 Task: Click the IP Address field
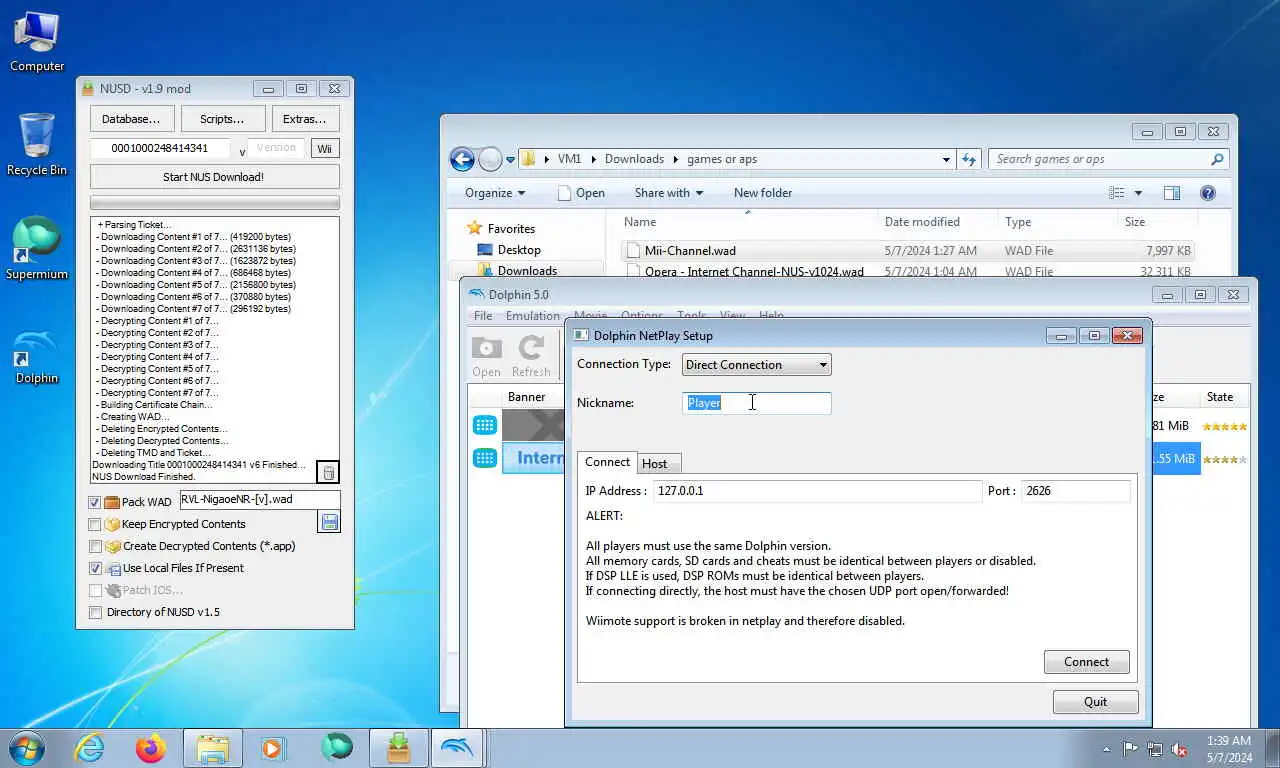(817, 491)
